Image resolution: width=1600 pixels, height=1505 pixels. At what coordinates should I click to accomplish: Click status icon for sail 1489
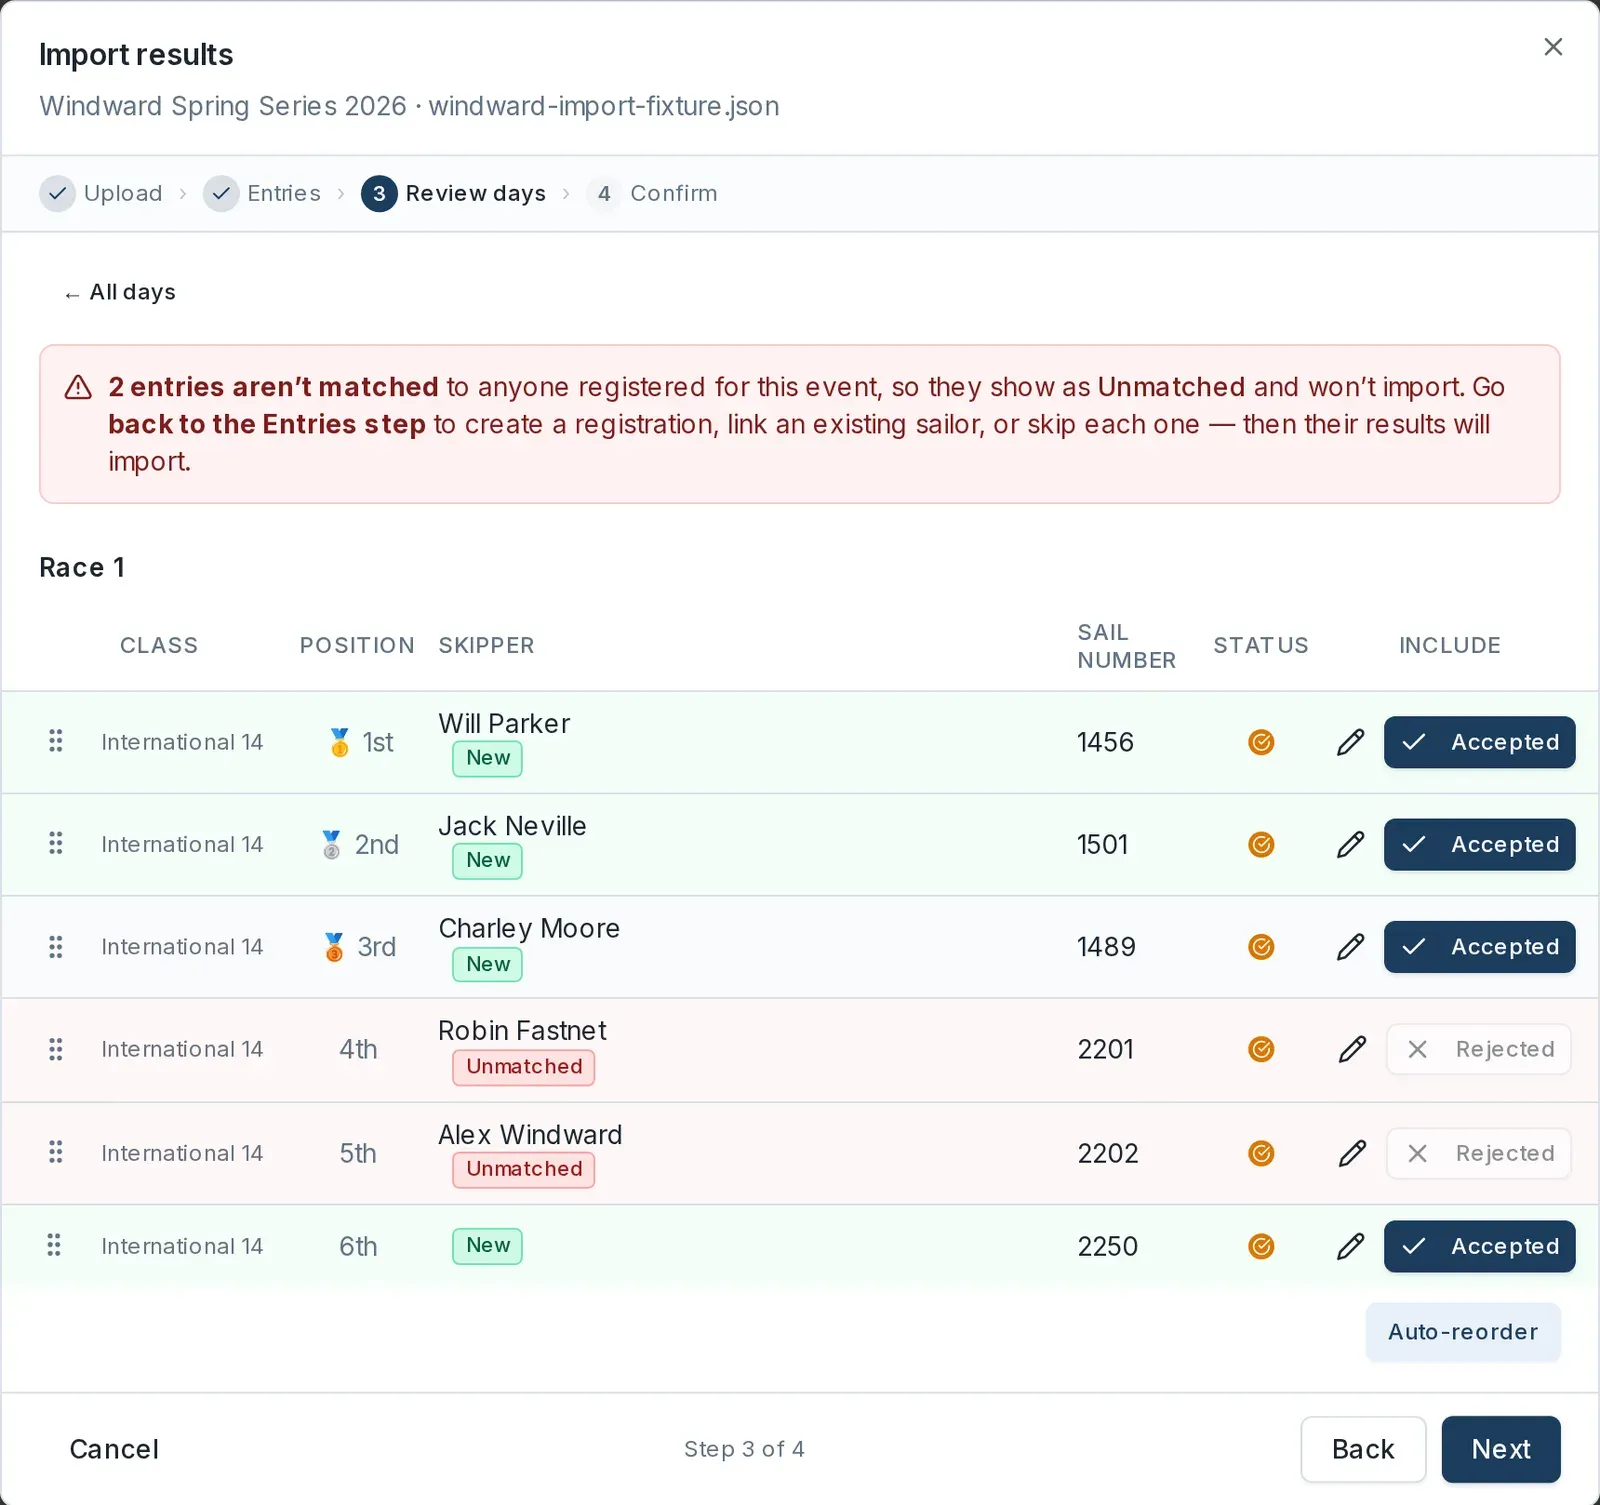click(1261, 947)
